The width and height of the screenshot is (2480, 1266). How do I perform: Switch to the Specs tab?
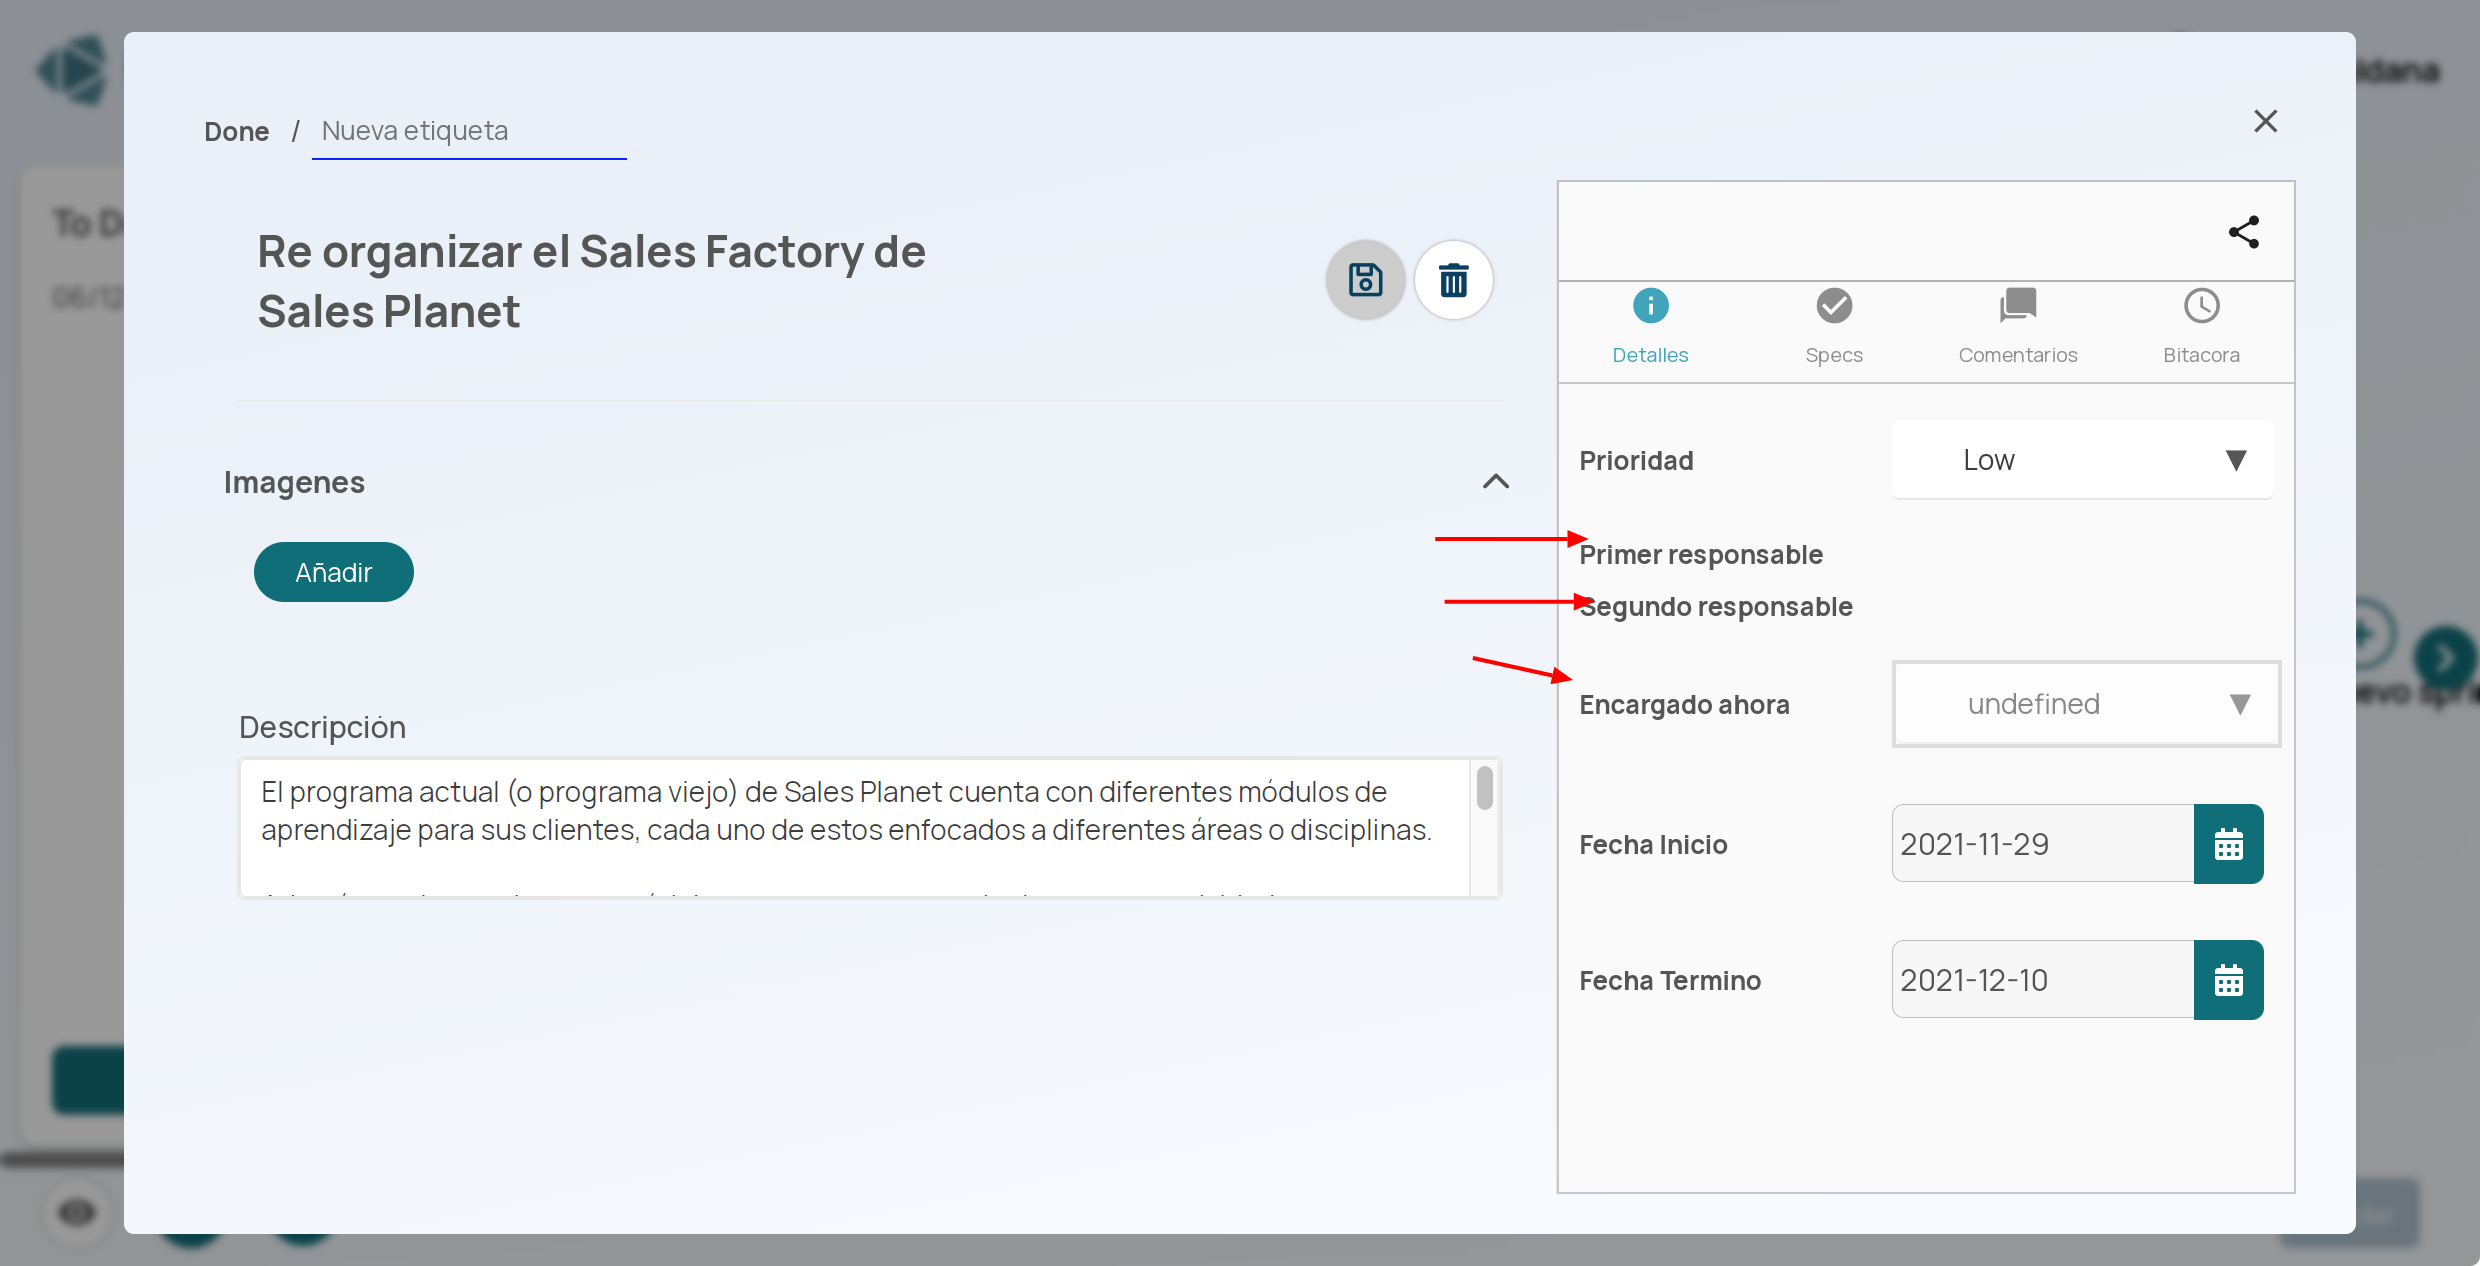(1834, 327)
